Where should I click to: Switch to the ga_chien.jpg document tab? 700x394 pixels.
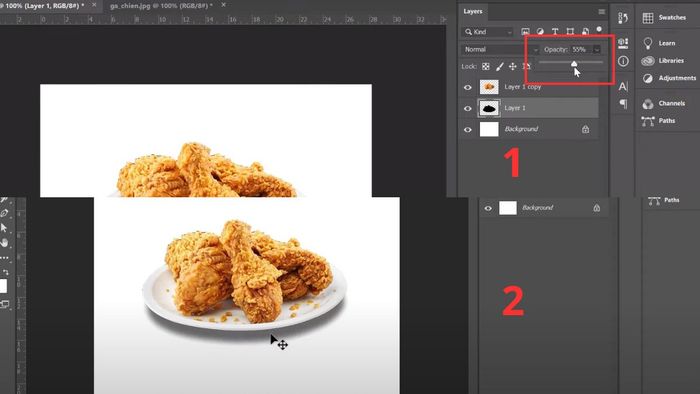point(161,6)
